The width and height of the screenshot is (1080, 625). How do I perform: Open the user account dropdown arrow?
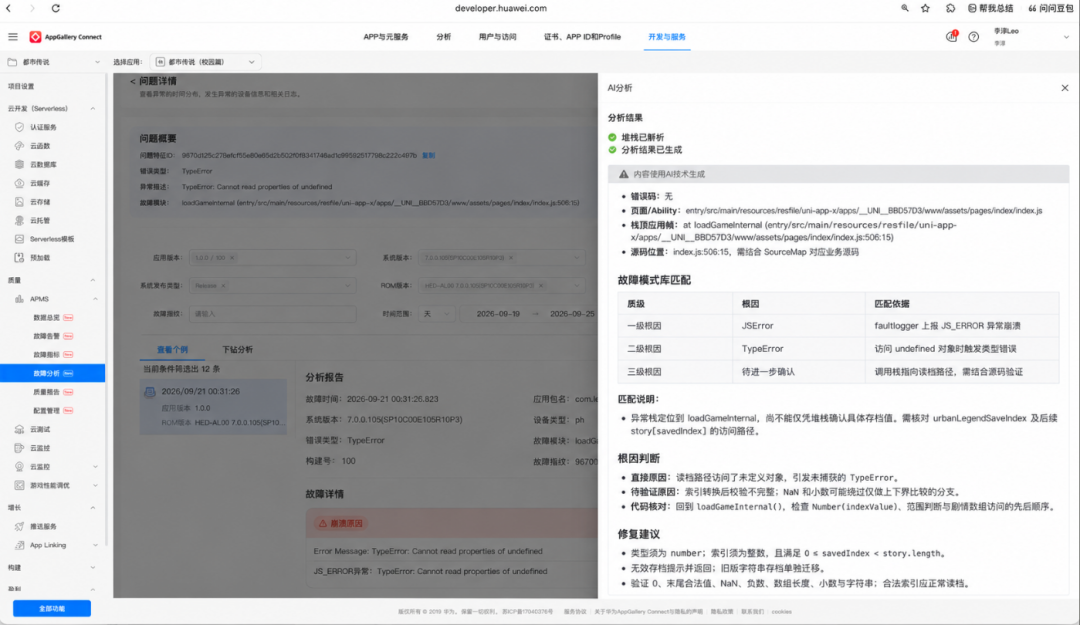point(1066,37)
